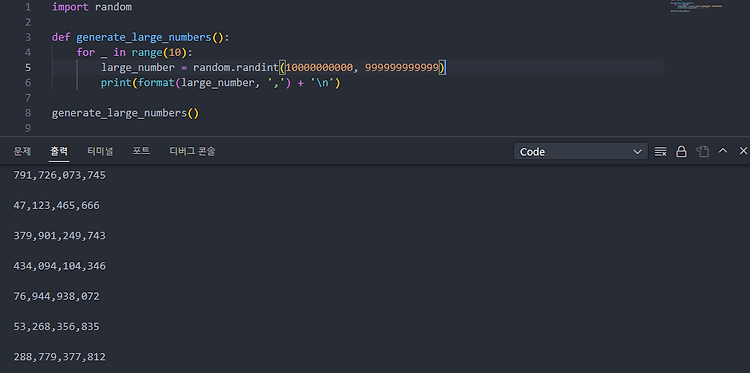Image resolution: width=750 pixels, height=373 pixels.
Task: Toggle the output scroll lock icon
Action: (681, 152)
